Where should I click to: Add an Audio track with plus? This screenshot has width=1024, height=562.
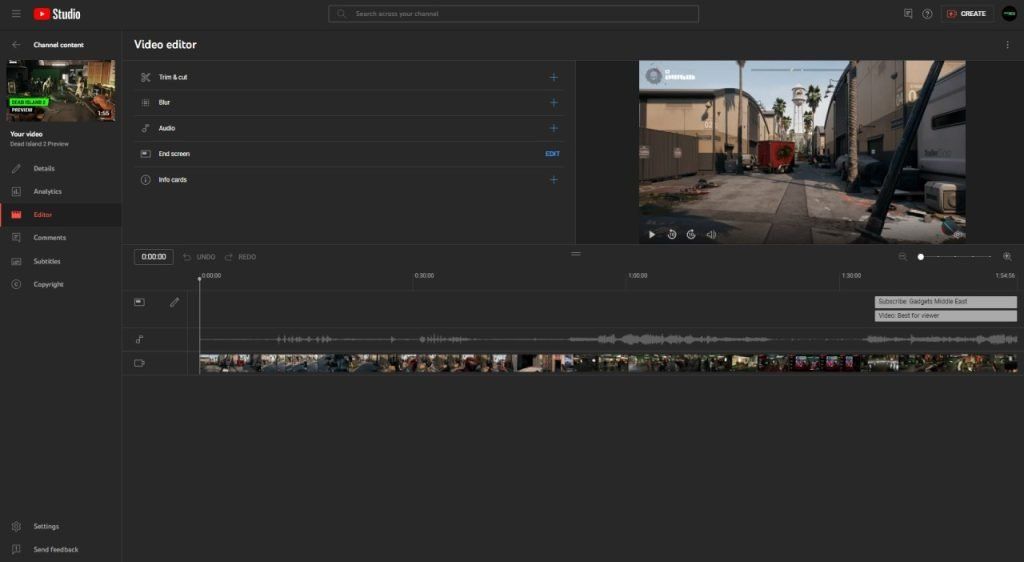pos(553,128)
